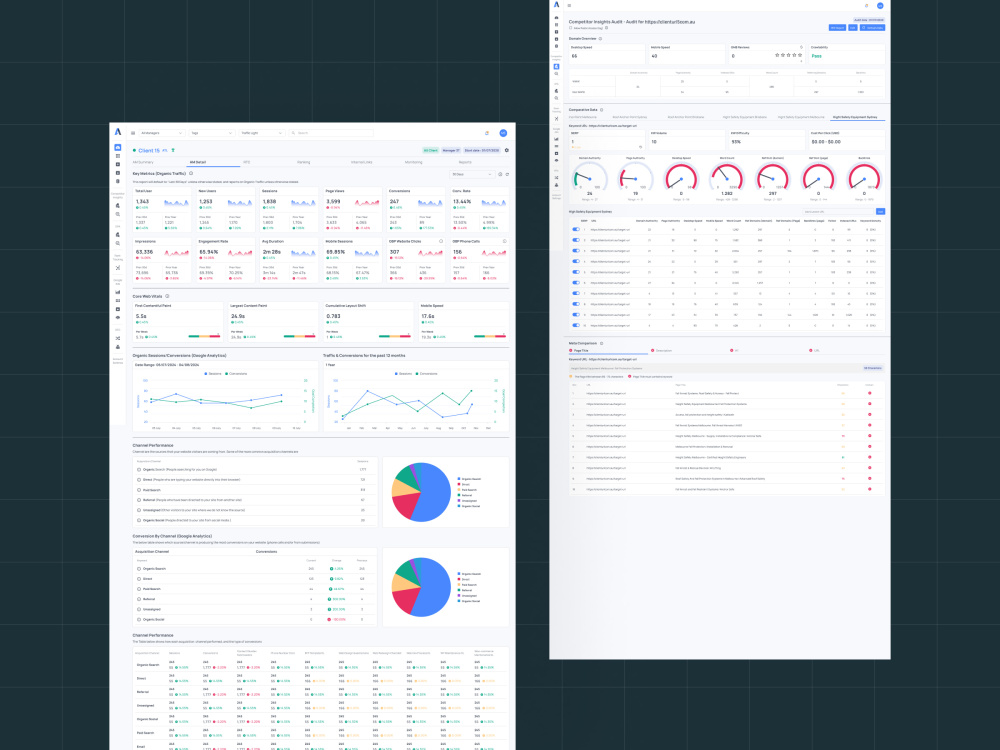Screen dimensions: 1000x750
Task: Click refresh icon next to 30 Days dropdown
Action: pos(507,174)
